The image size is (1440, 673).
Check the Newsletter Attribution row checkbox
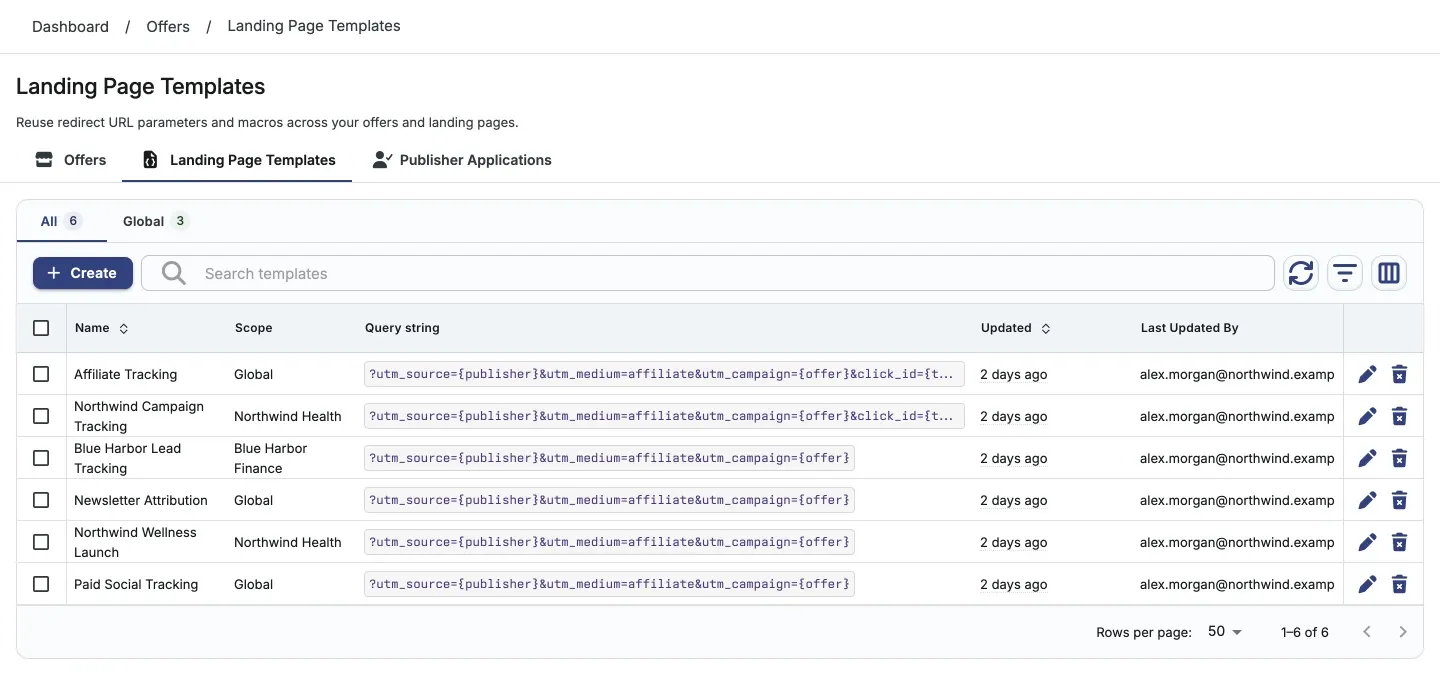click(41, 500)
